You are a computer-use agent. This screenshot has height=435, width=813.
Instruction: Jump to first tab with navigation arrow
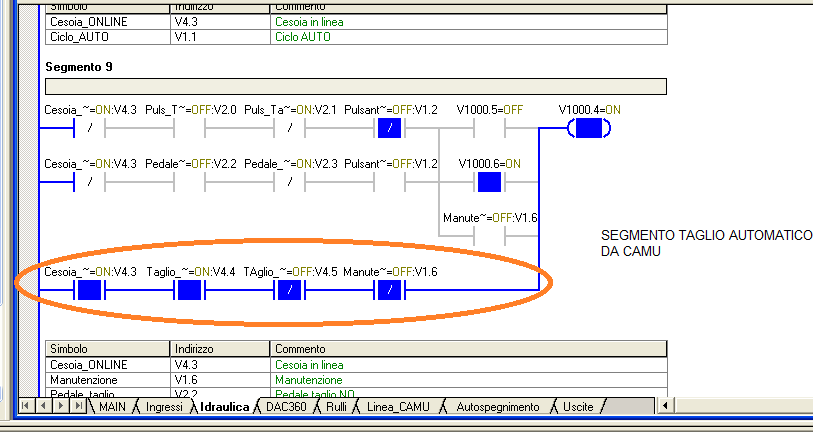(28, 405)
